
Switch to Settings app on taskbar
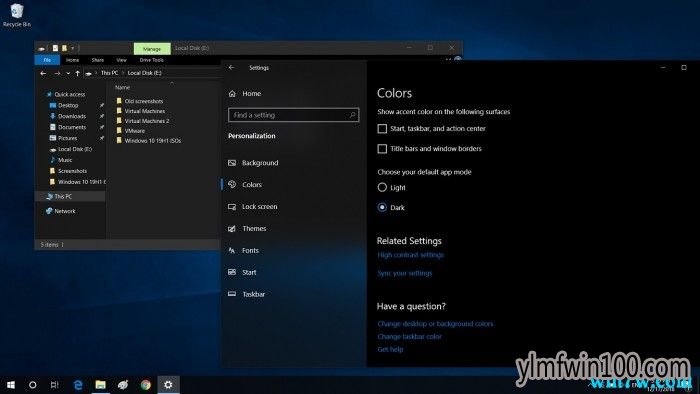168,385
